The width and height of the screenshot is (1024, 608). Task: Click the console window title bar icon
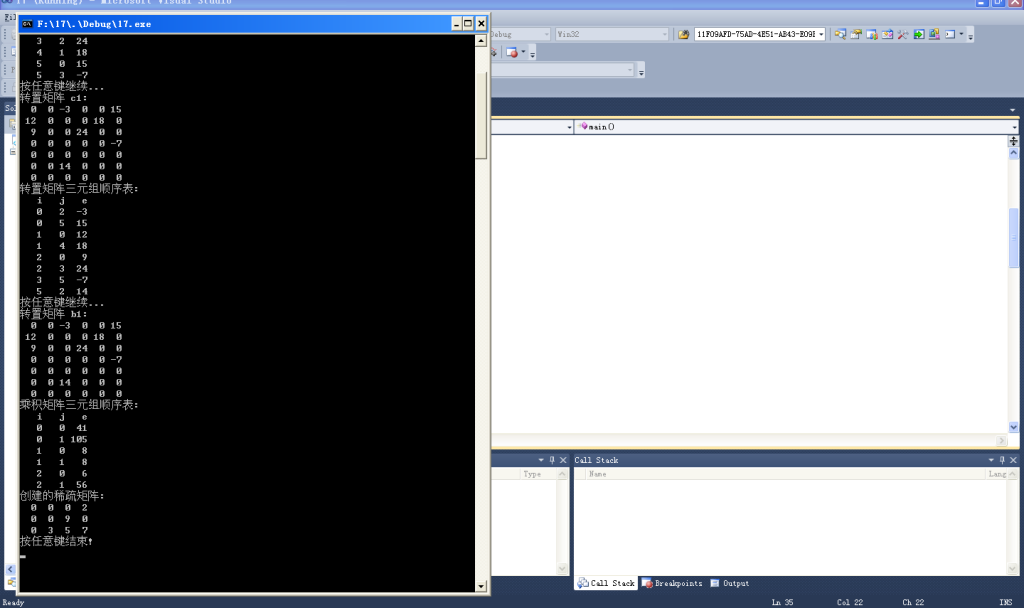pyautogui.click(x=27, y=24)
